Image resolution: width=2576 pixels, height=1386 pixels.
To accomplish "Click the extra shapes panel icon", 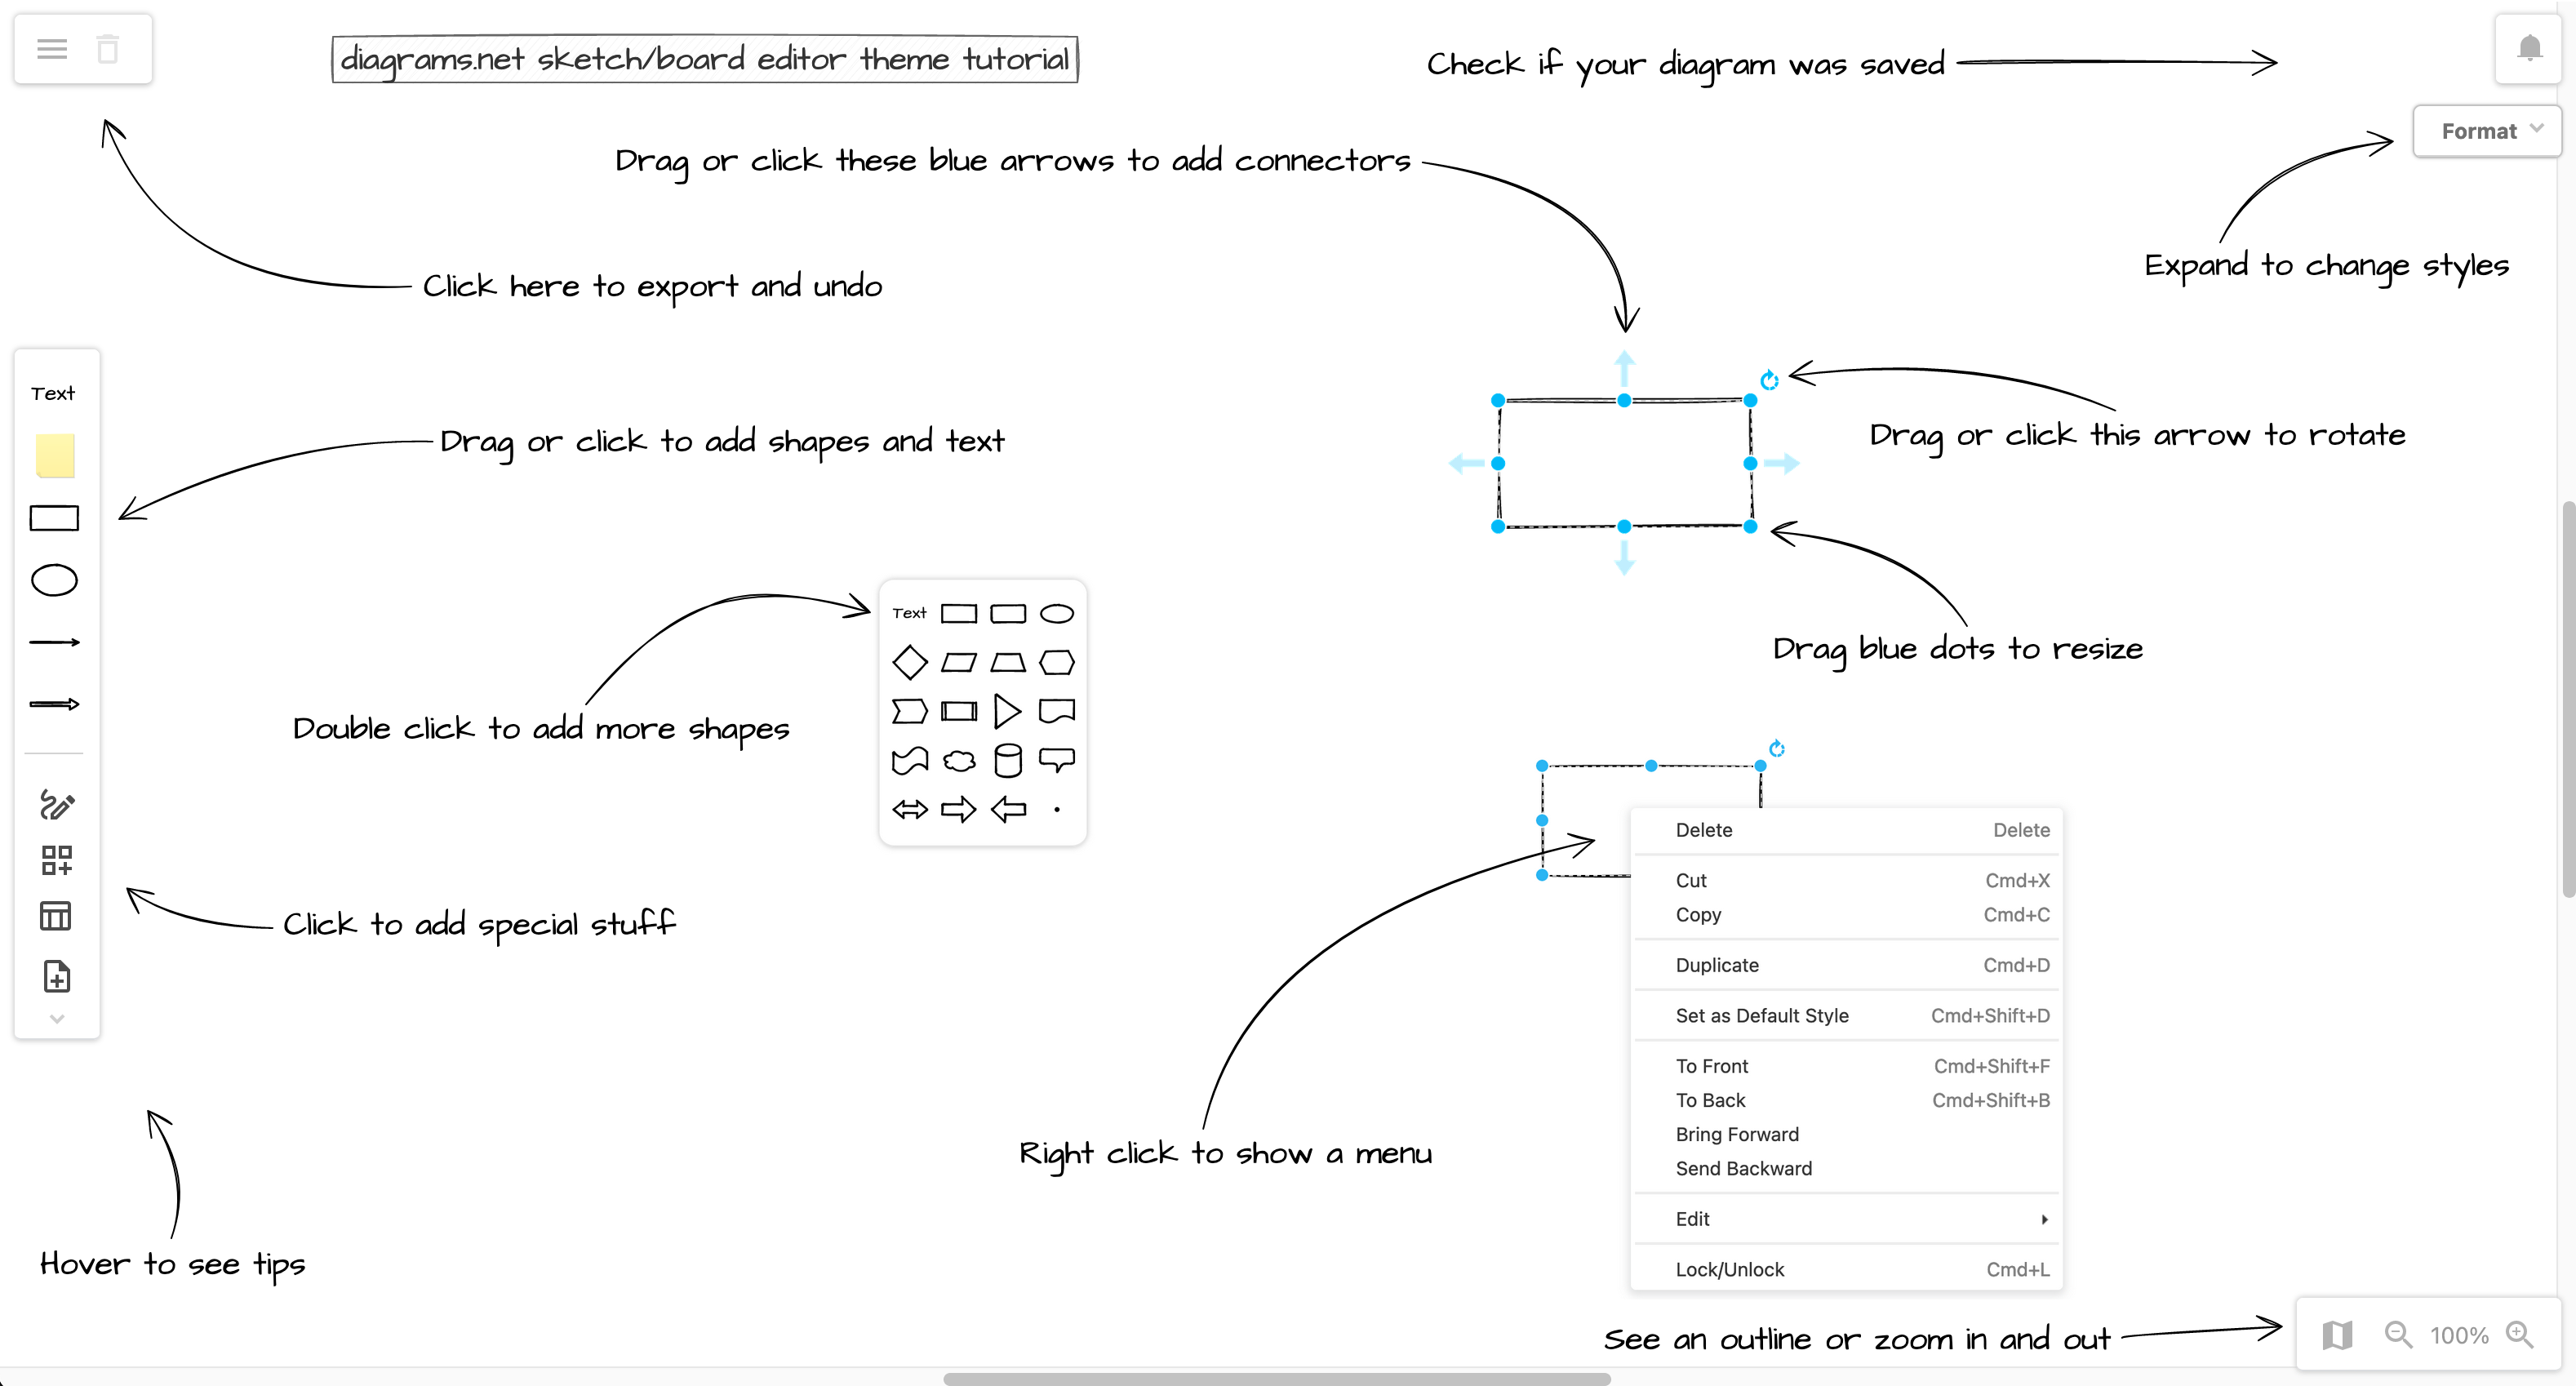I will (x=55, y=860).
